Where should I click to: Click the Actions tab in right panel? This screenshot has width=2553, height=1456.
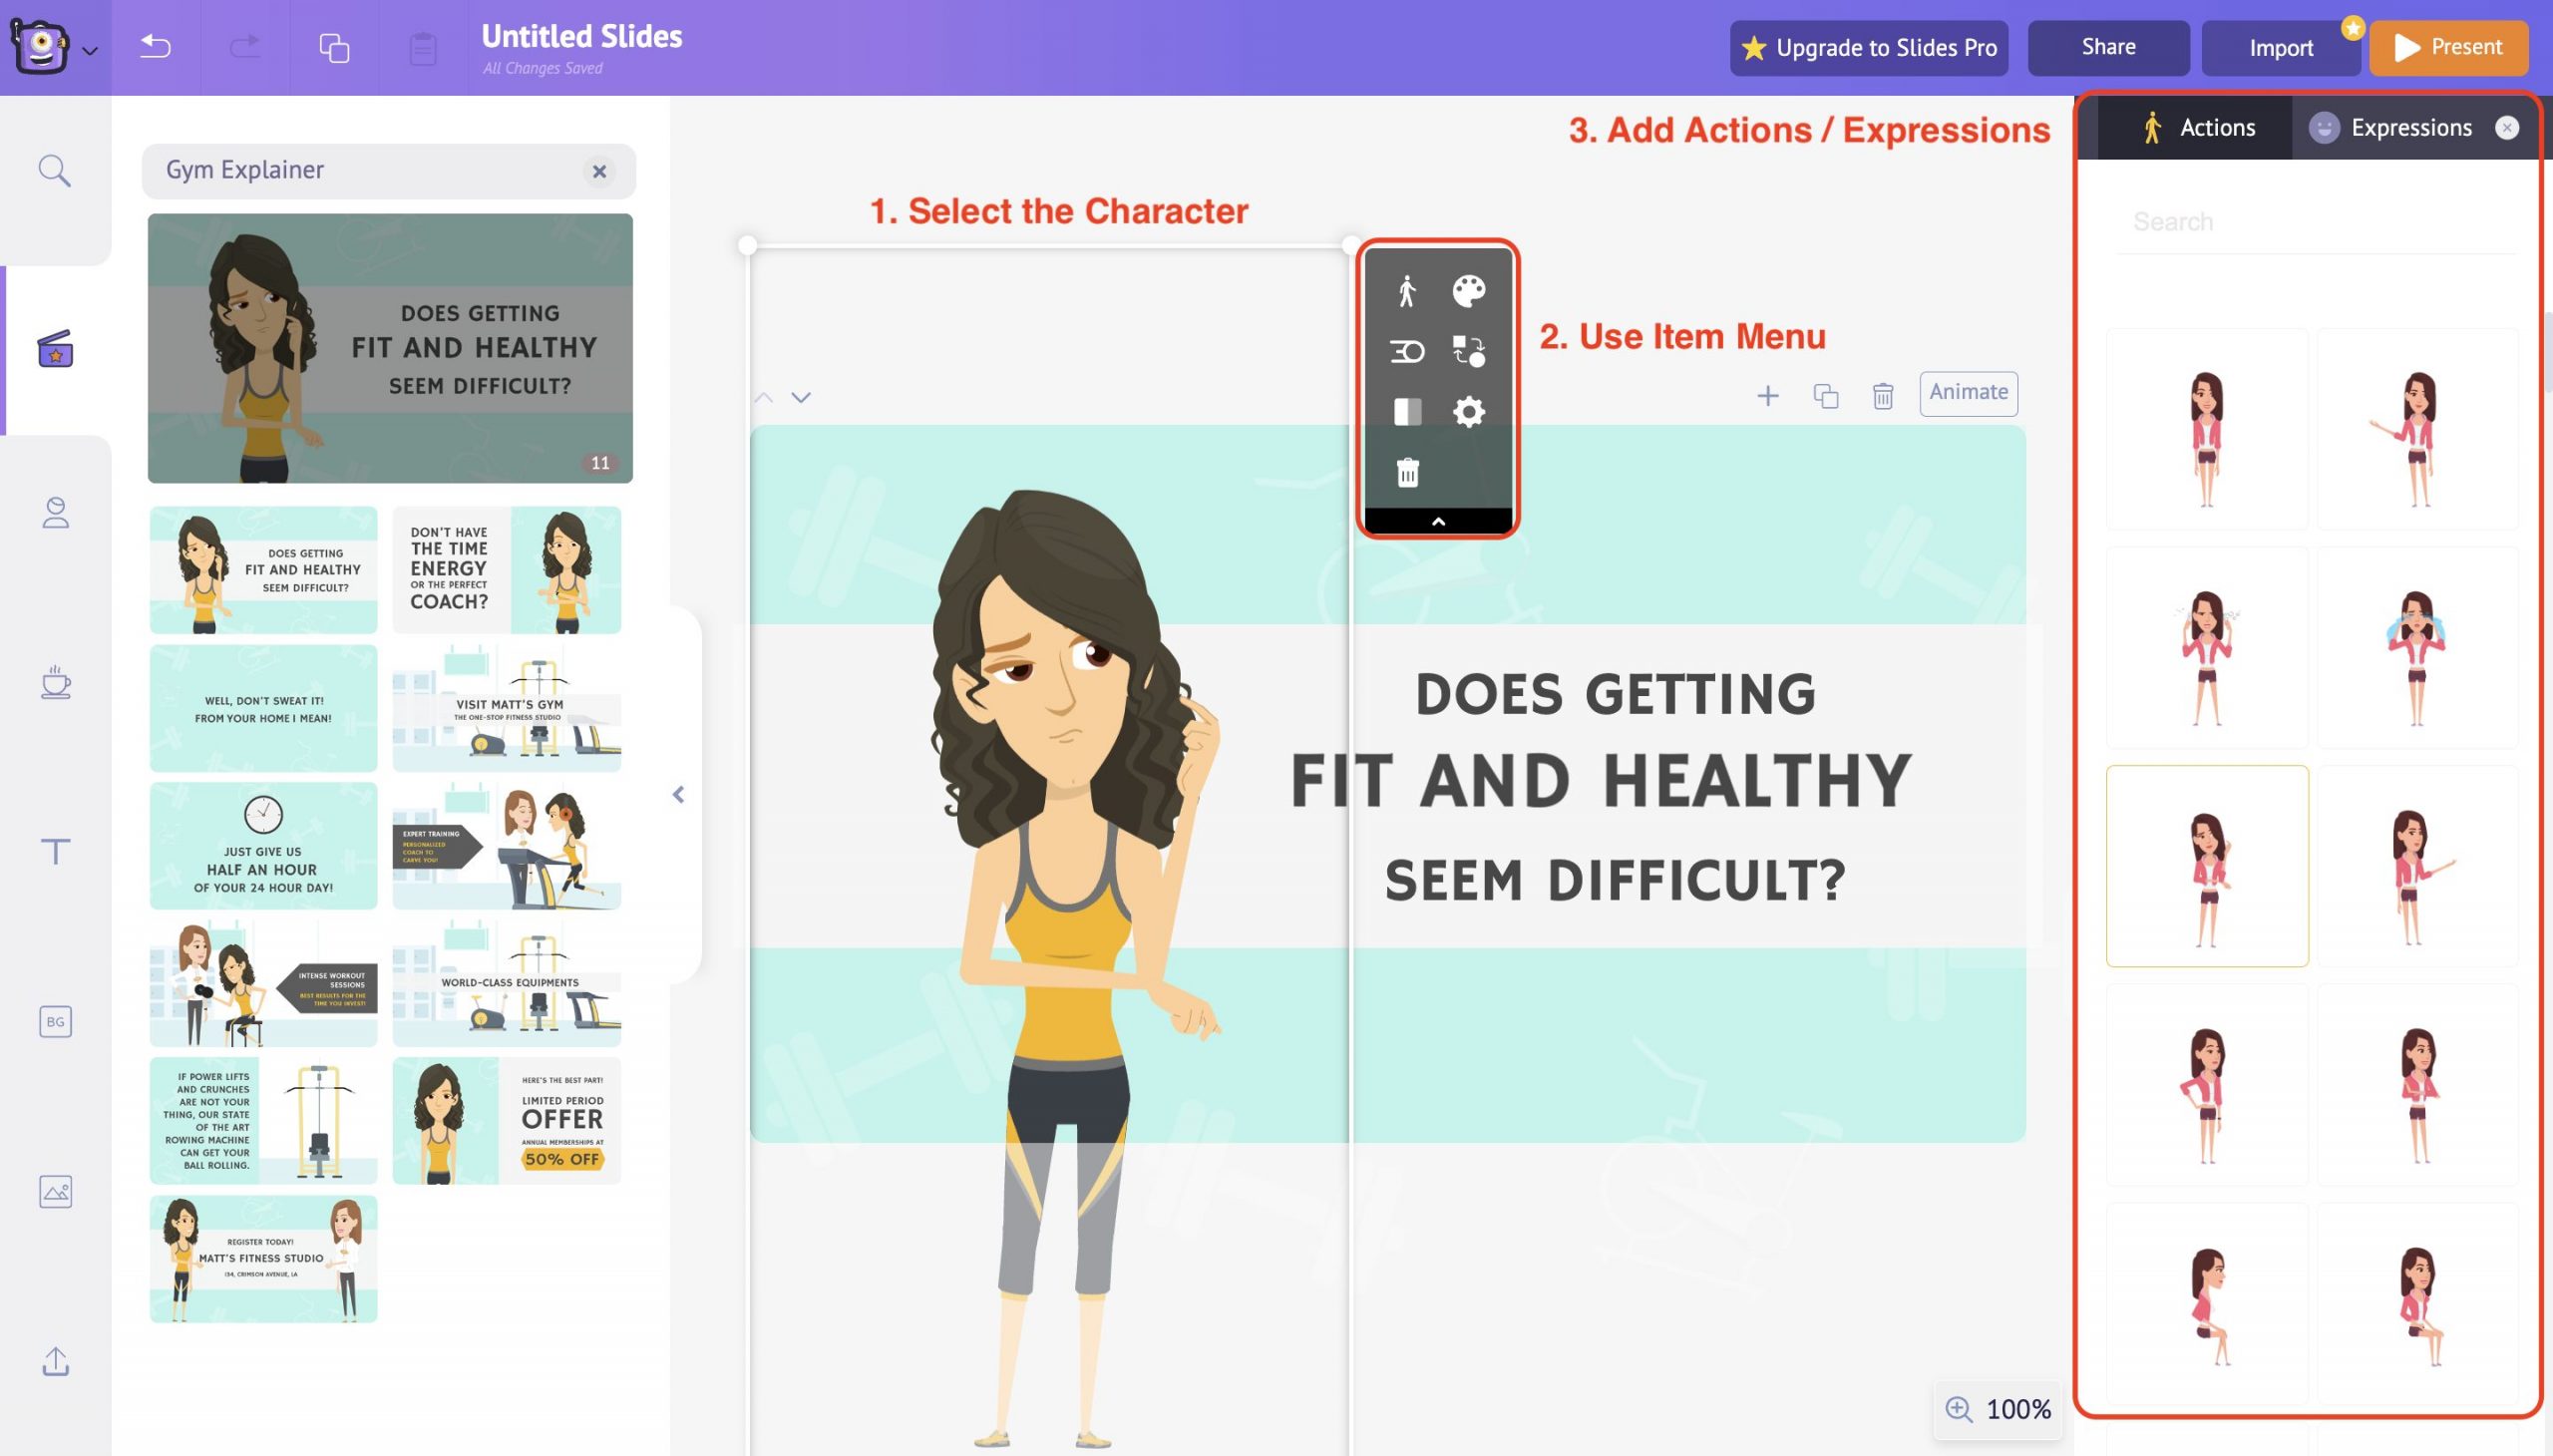point(2194,127)
